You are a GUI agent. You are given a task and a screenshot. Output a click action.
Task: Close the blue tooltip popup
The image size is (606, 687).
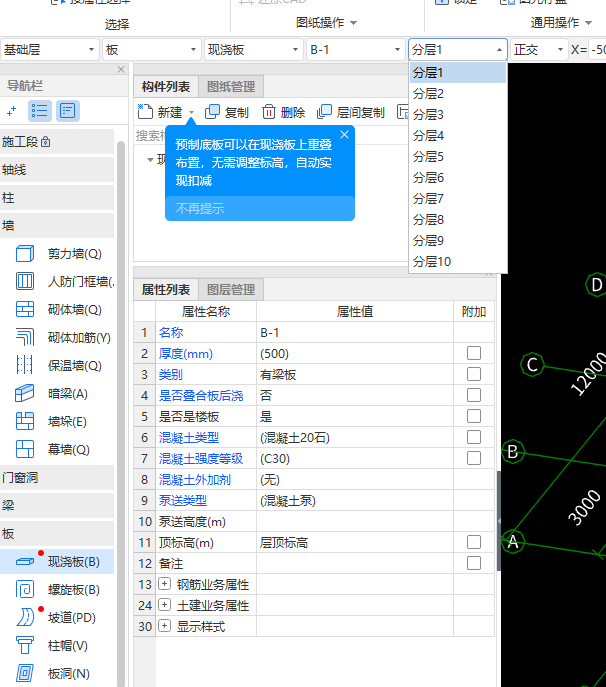[344, 135]
